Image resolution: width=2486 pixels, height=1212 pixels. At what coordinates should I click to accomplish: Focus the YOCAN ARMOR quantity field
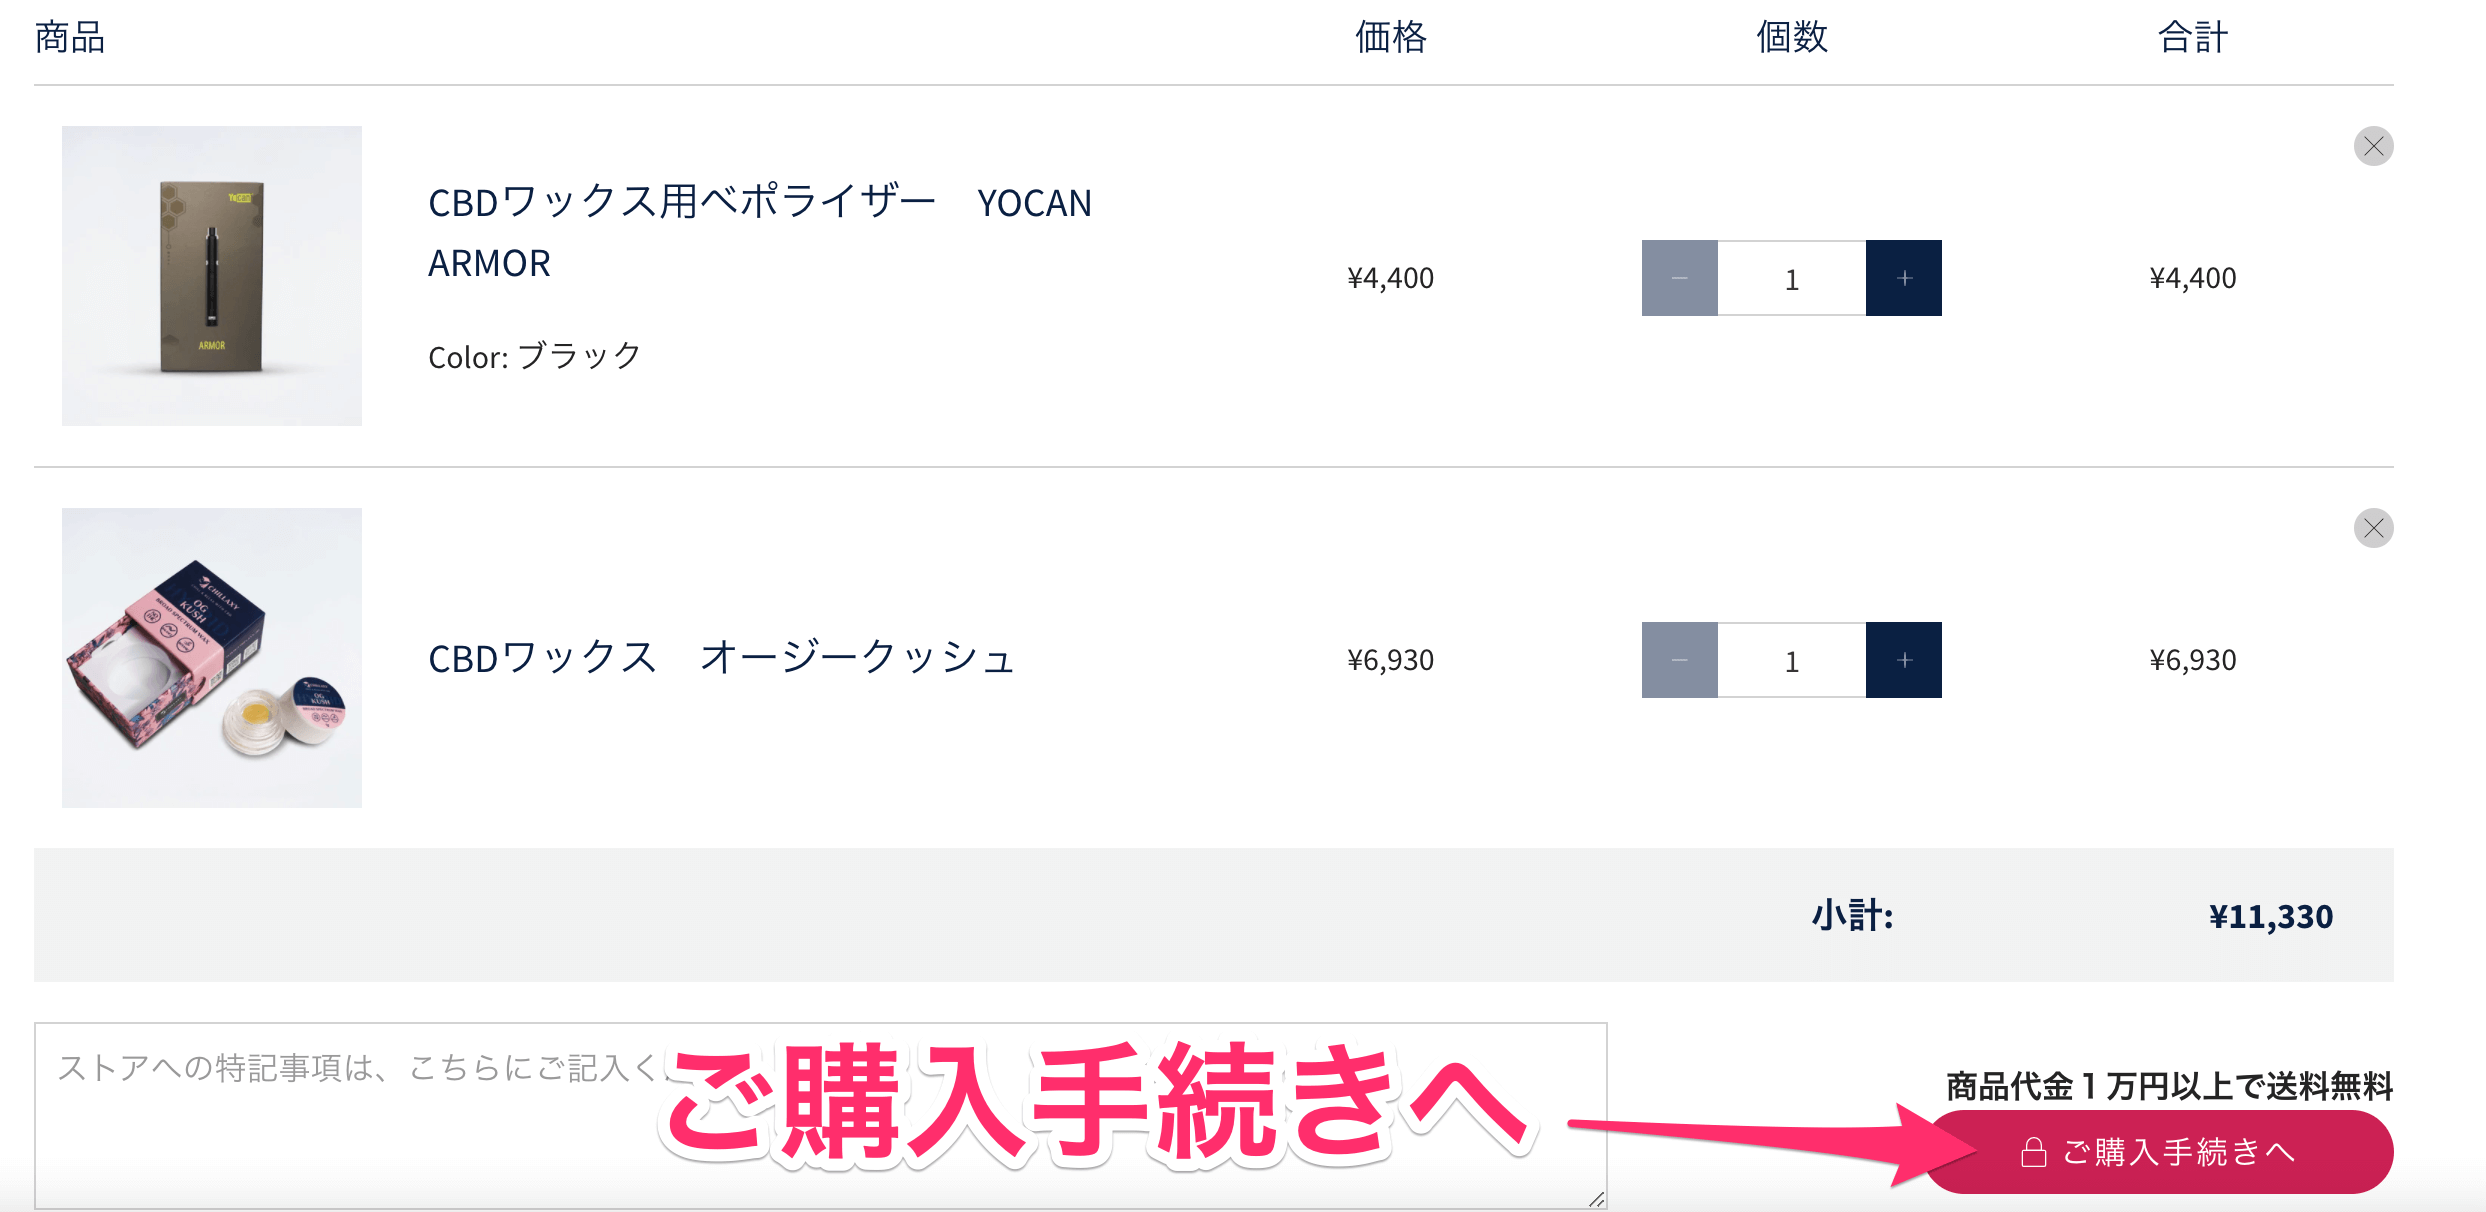[x=1791, y=278]
